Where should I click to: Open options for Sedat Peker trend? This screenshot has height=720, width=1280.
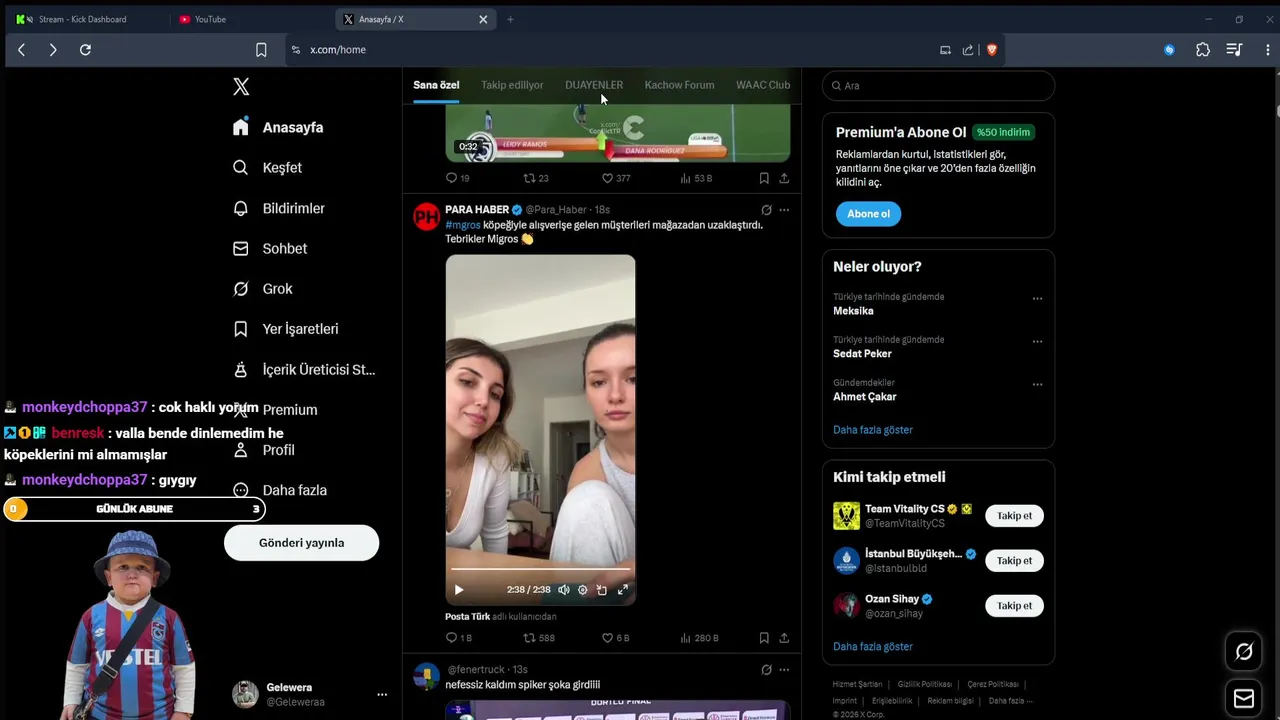(1037, 342)
